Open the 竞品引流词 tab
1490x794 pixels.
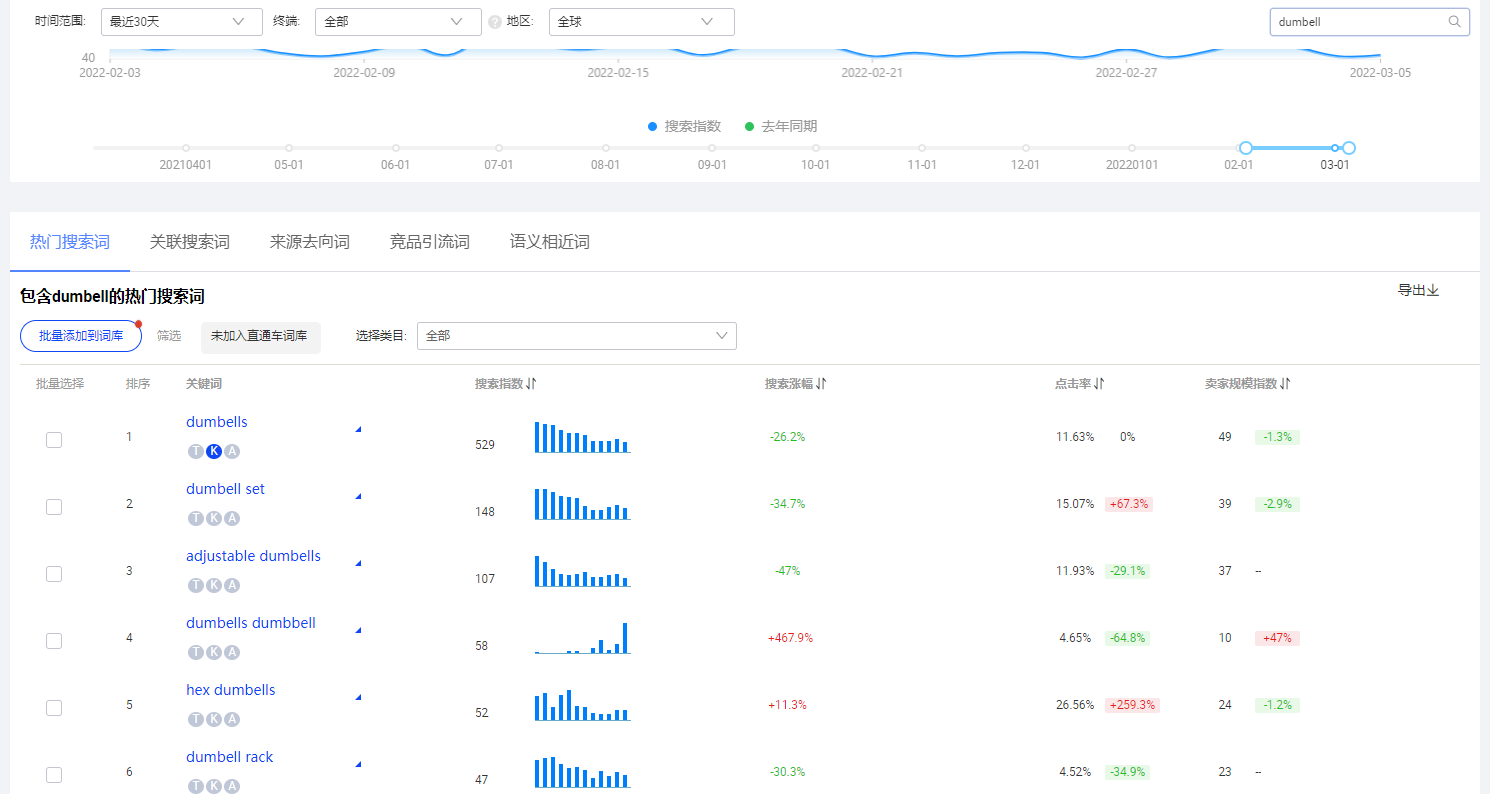429,241
